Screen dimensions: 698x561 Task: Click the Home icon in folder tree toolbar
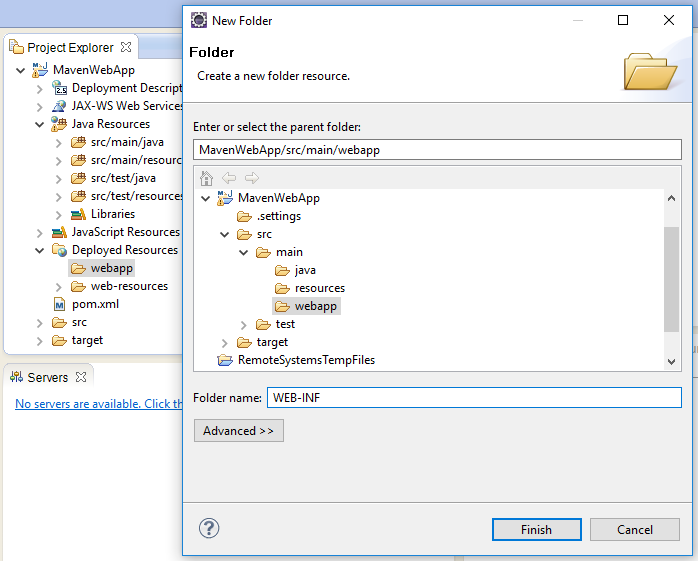[x=206, y=178]
